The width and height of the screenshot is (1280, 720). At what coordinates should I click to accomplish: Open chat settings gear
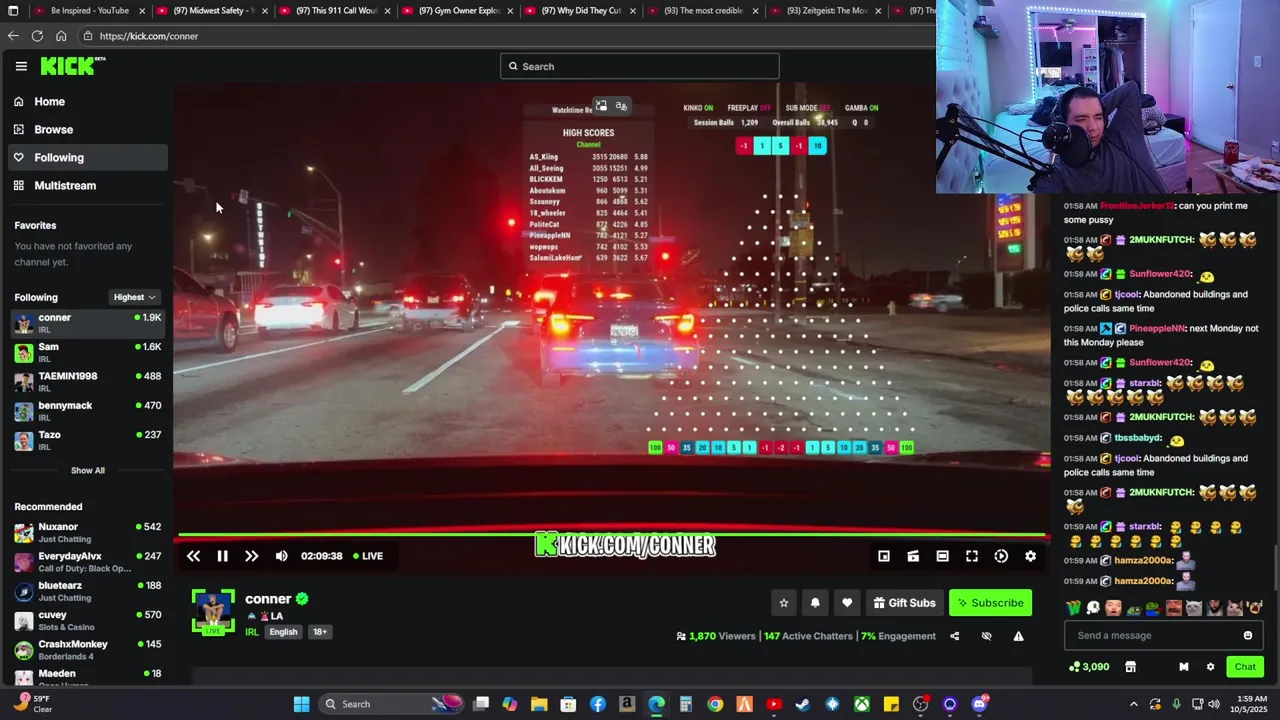click(1210, 667)
